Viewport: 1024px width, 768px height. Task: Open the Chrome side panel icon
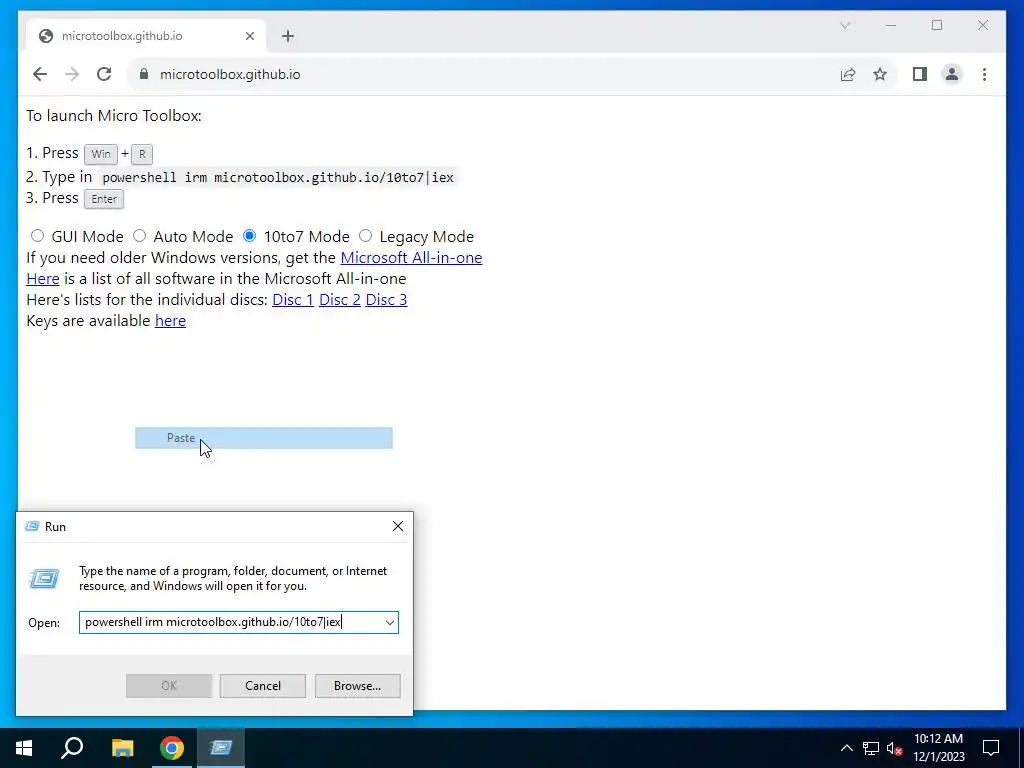(920, 74)
